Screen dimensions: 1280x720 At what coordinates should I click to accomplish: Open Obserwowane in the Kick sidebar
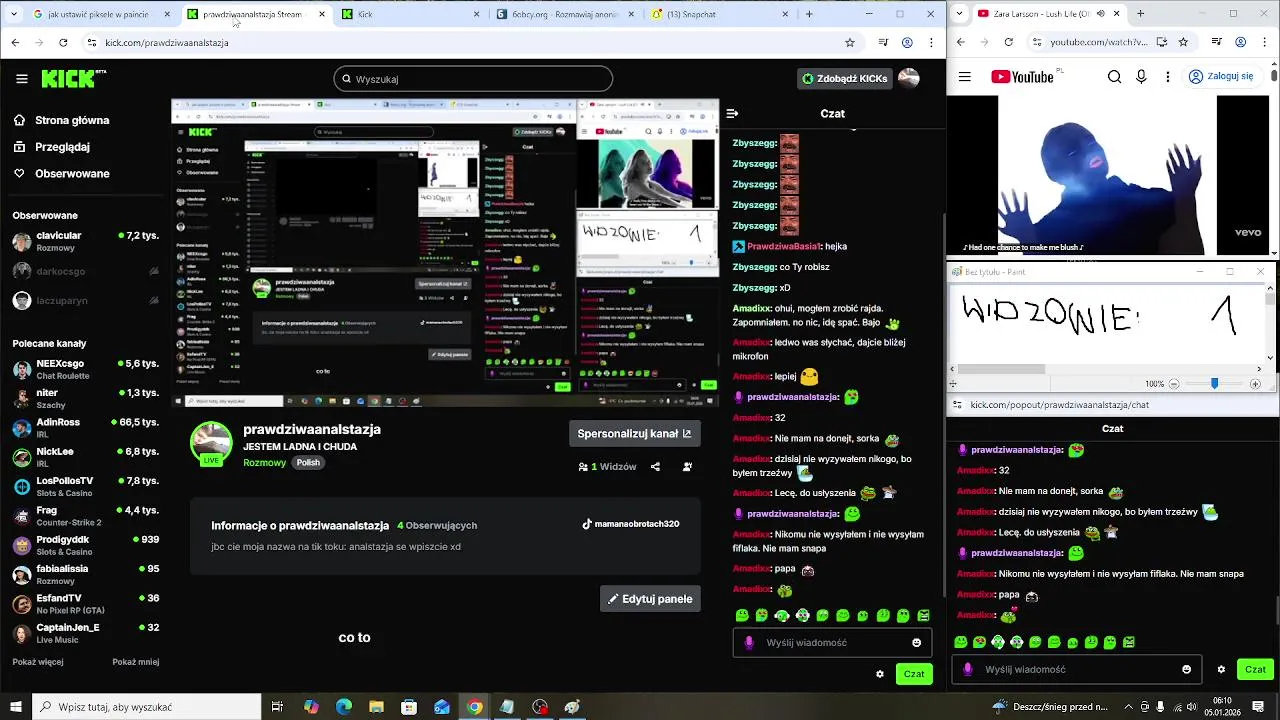coord(61,174)
